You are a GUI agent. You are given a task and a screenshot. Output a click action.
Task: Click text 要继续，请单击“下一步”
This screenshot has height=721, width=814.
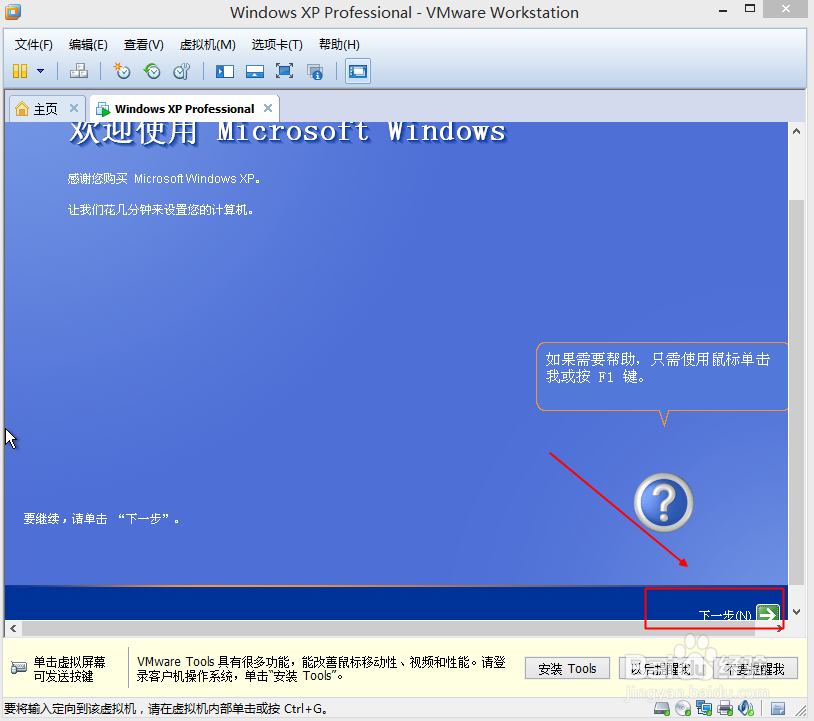coord(101,519)
